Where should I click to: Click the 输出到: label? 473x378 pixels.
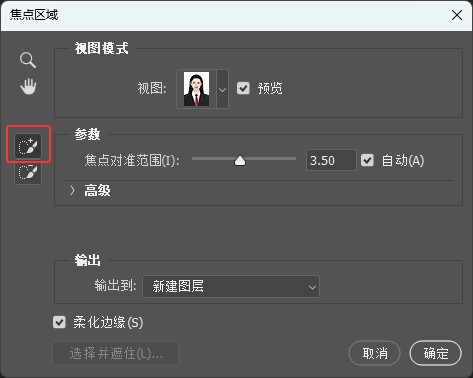(x=115, y=286)
